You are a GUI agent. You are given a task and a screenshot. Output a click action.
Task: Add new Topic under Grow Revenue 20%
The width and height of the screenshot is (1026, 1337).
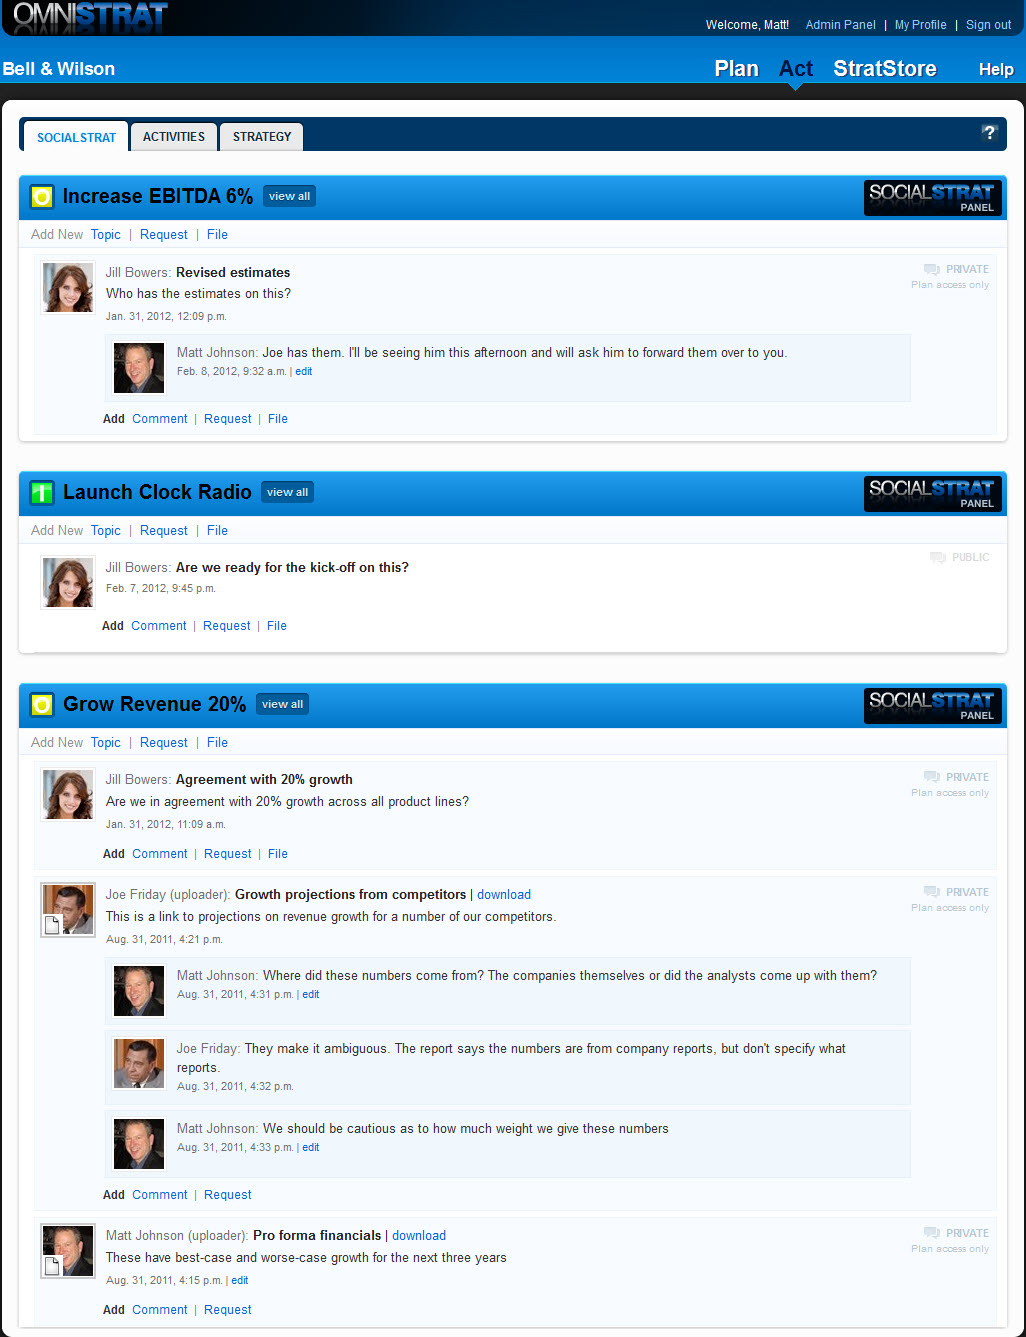pyautogui.click(x=105, y=742)
